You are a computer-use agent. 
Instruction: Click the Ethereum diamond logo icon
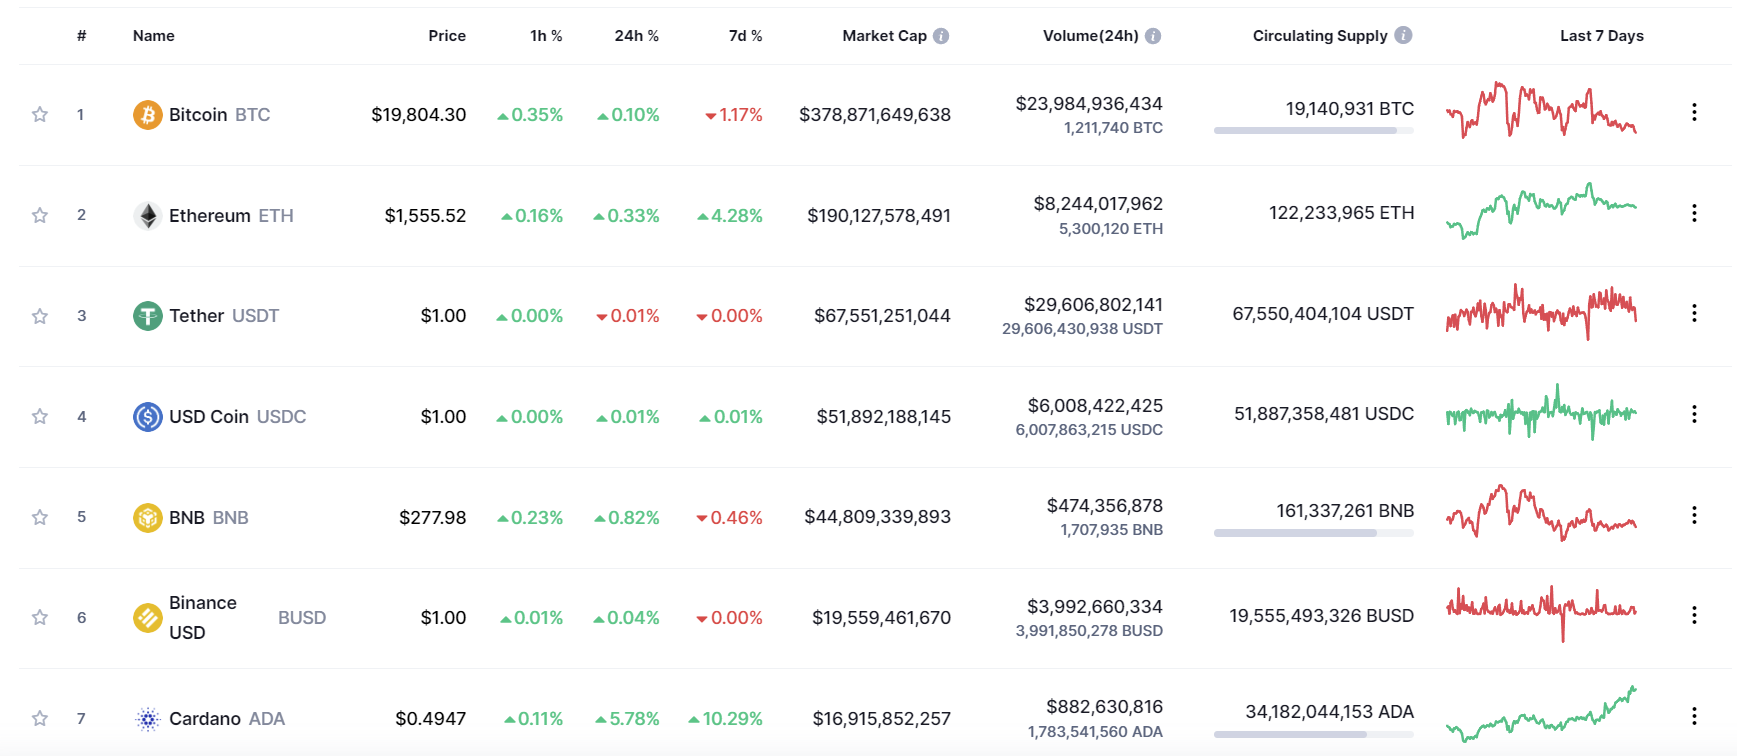click(x=148, y=216)
